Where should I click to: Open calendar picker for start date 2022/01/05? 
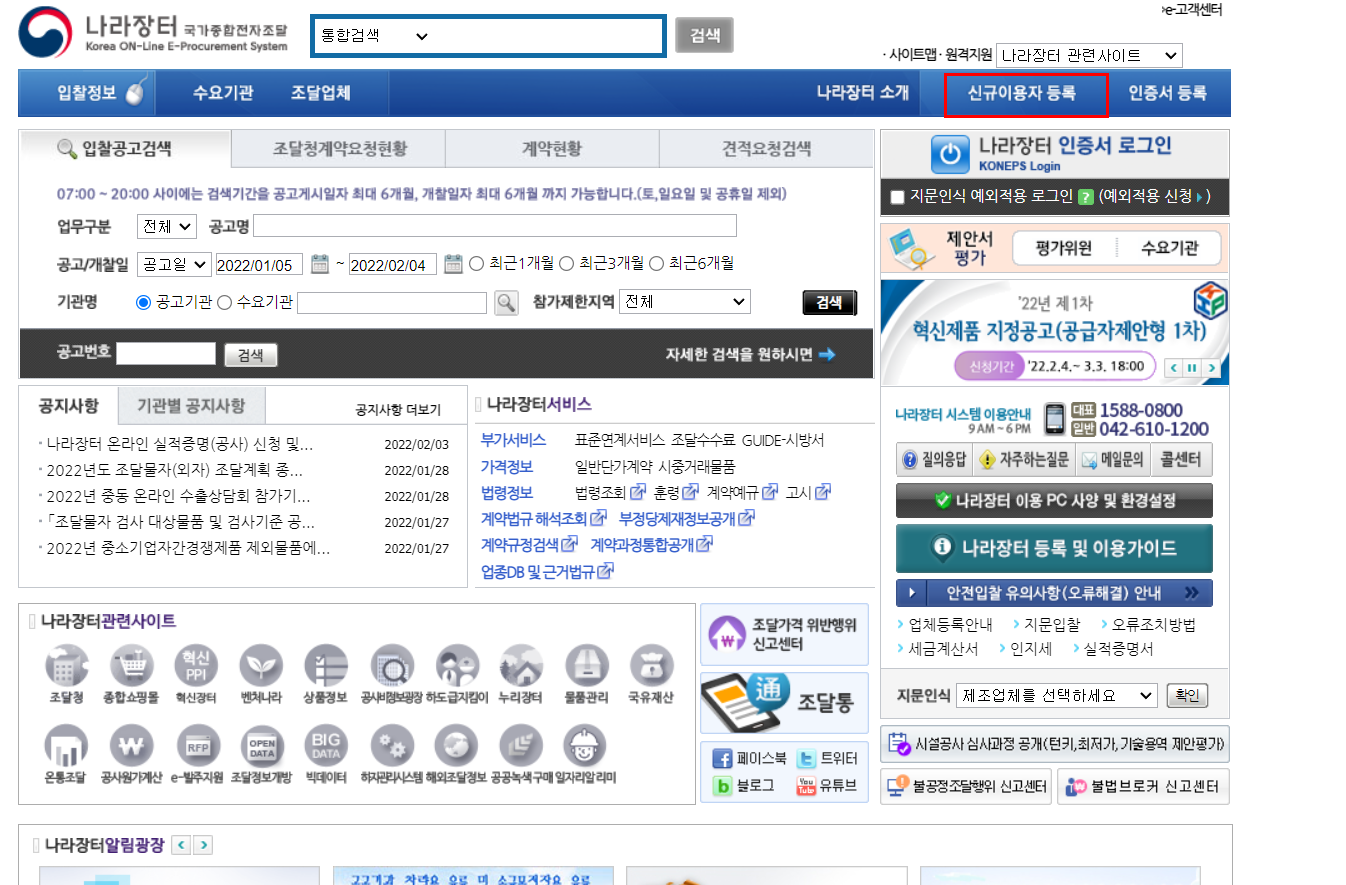tap(320, 264)
